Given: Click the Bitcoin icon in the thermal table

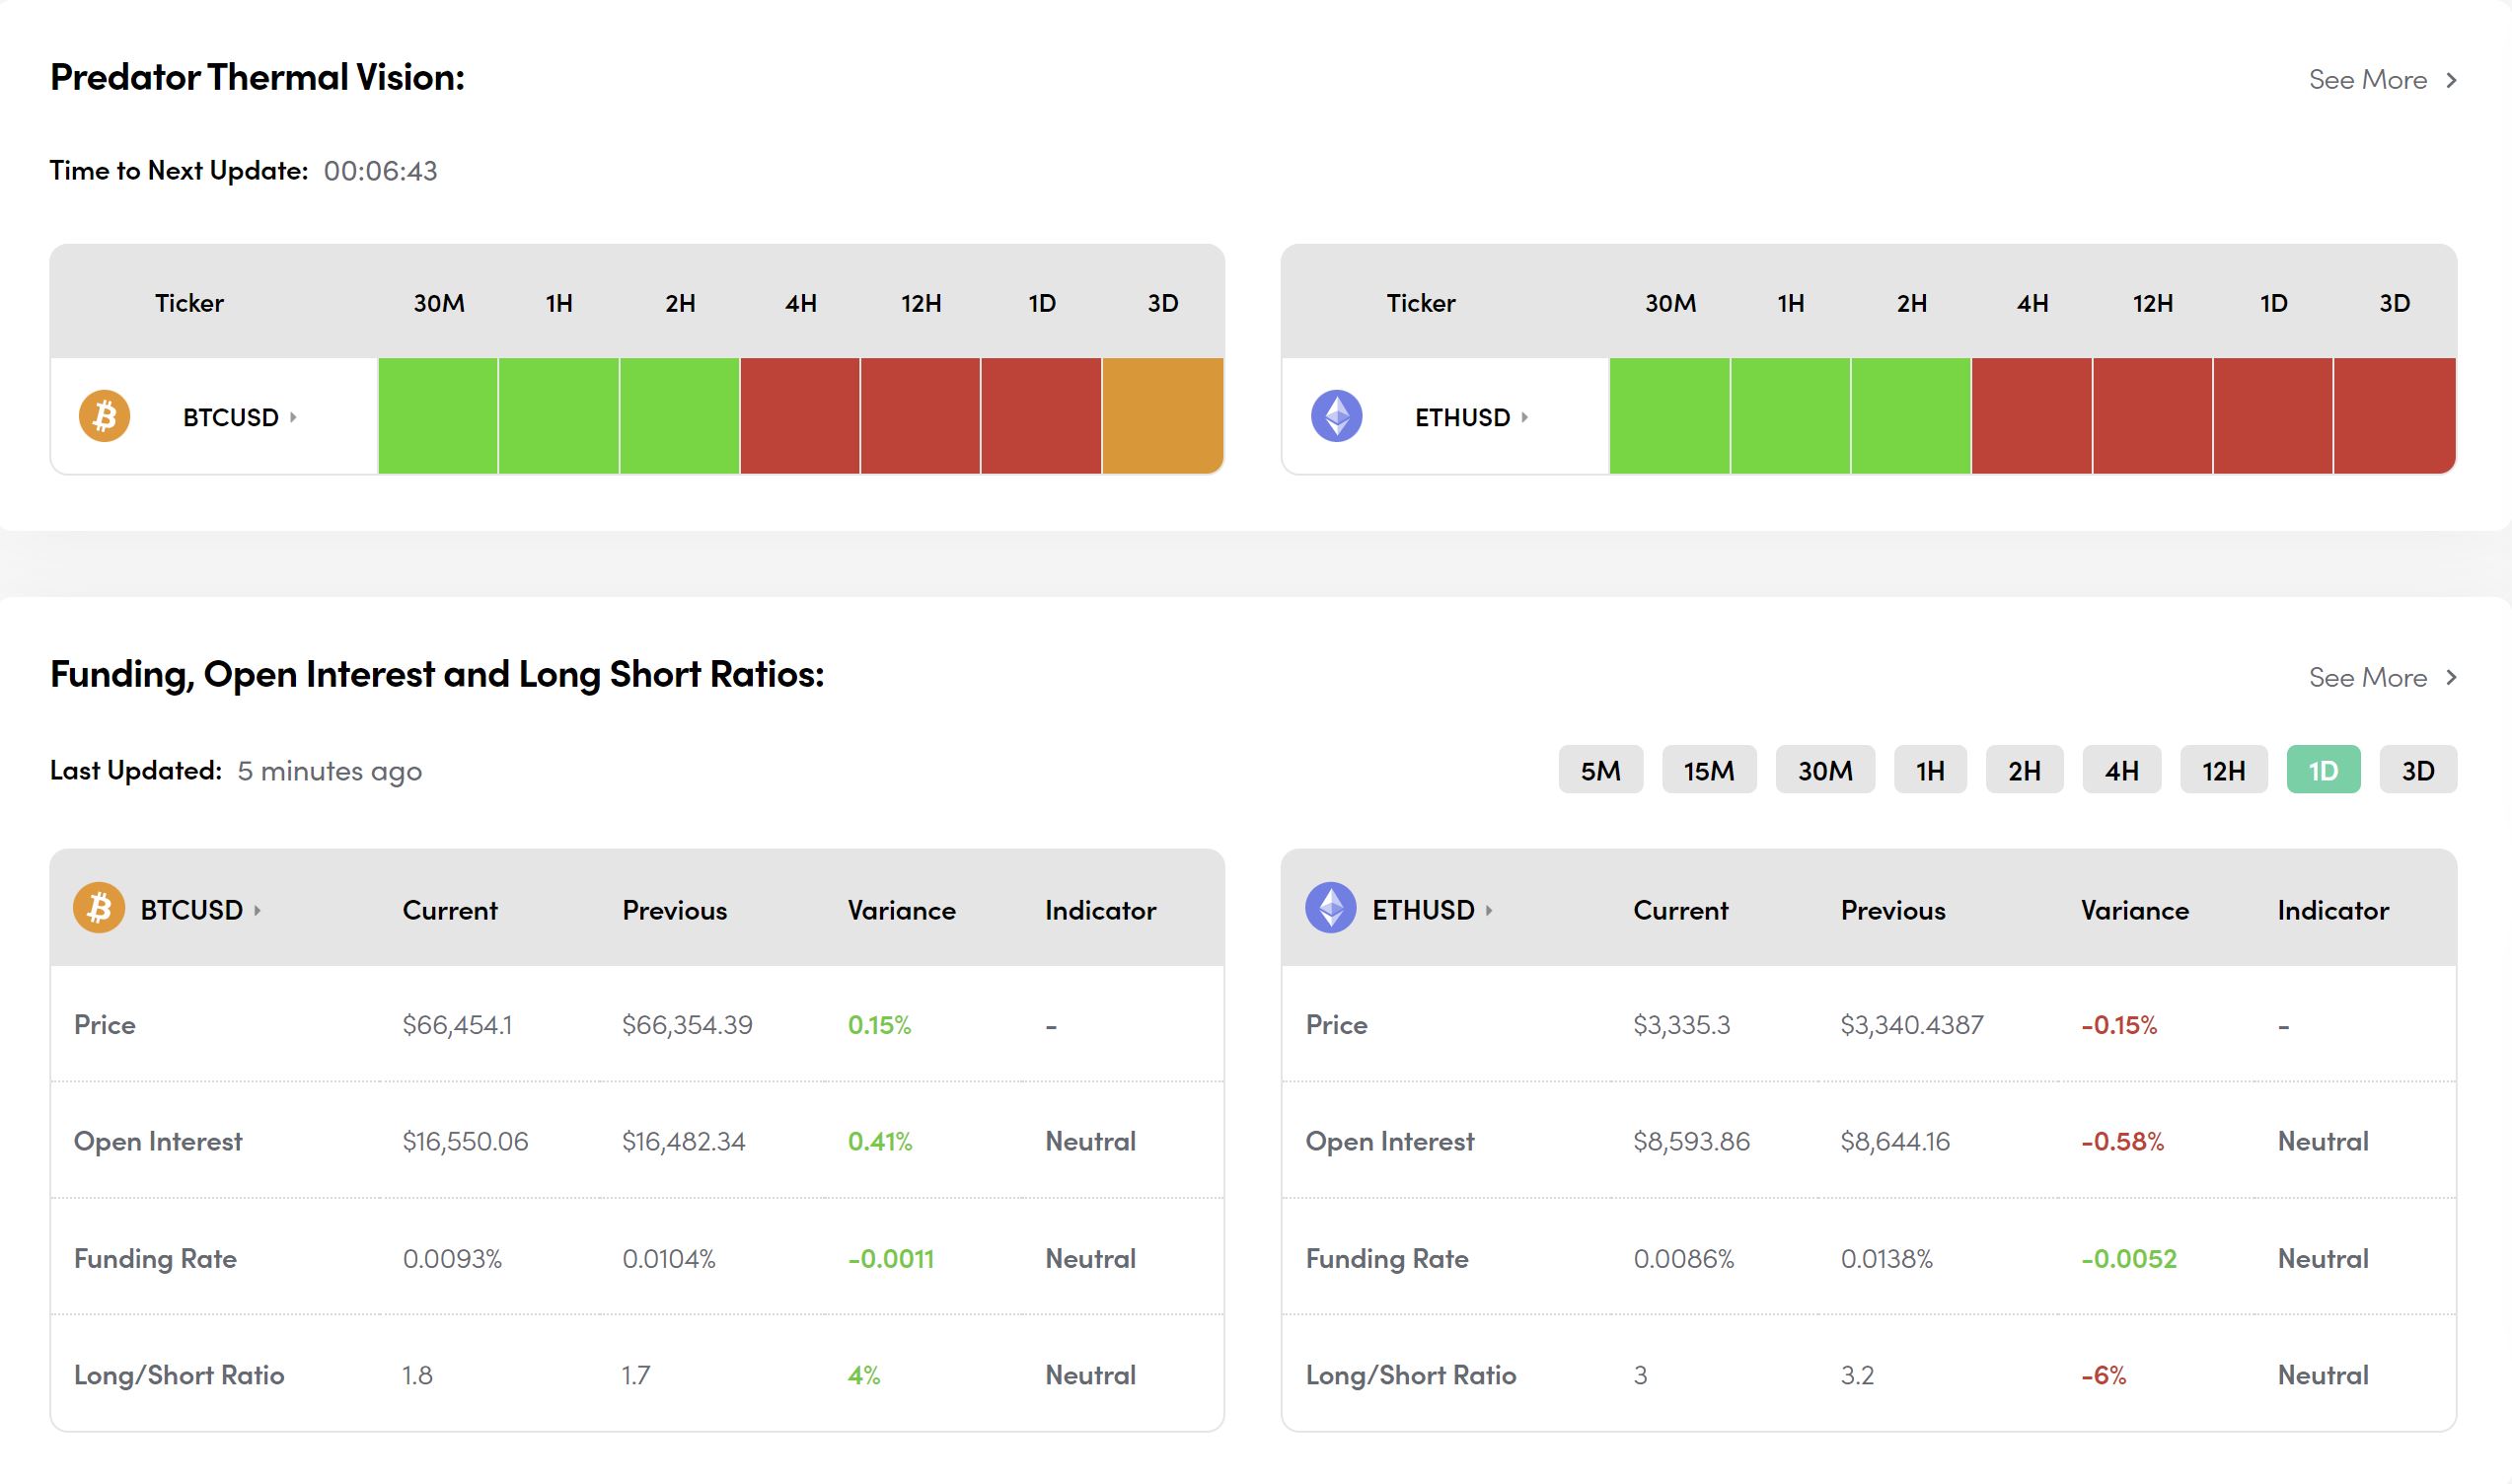Looking at the screenshot, I should 104,416.
